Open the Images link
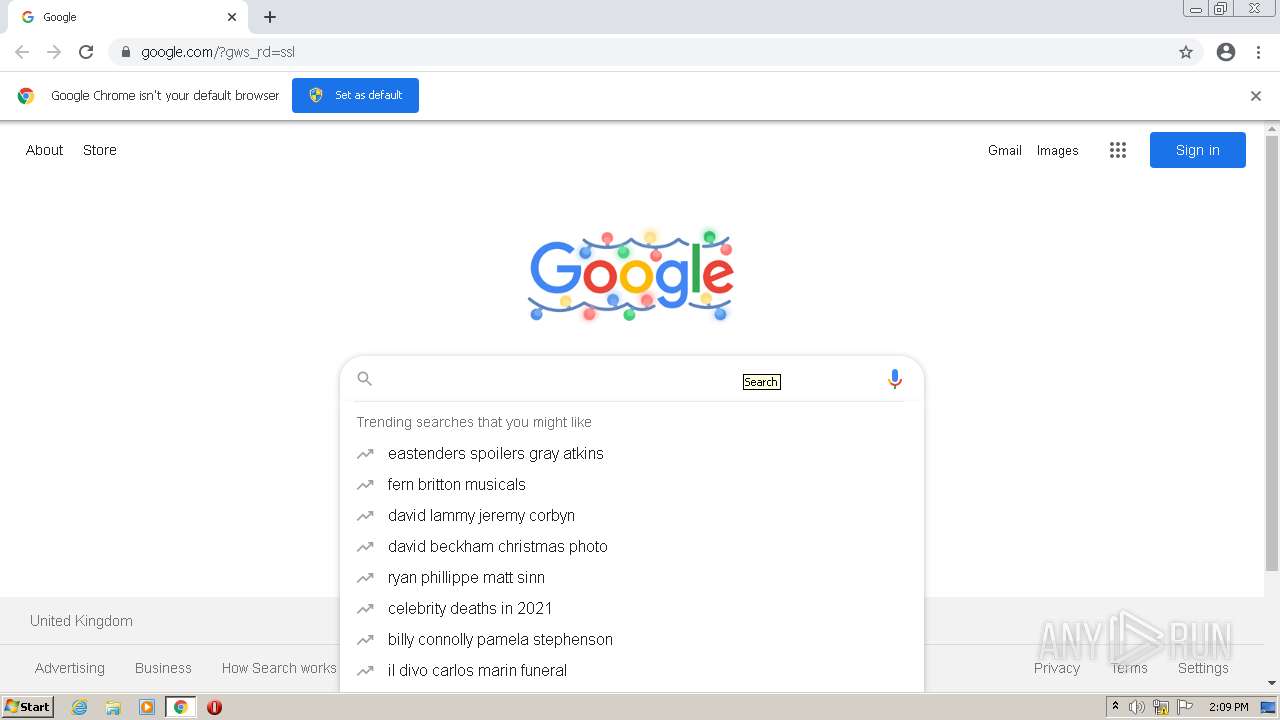This screenshot has width=1280, height=720. pos(1058,150)
